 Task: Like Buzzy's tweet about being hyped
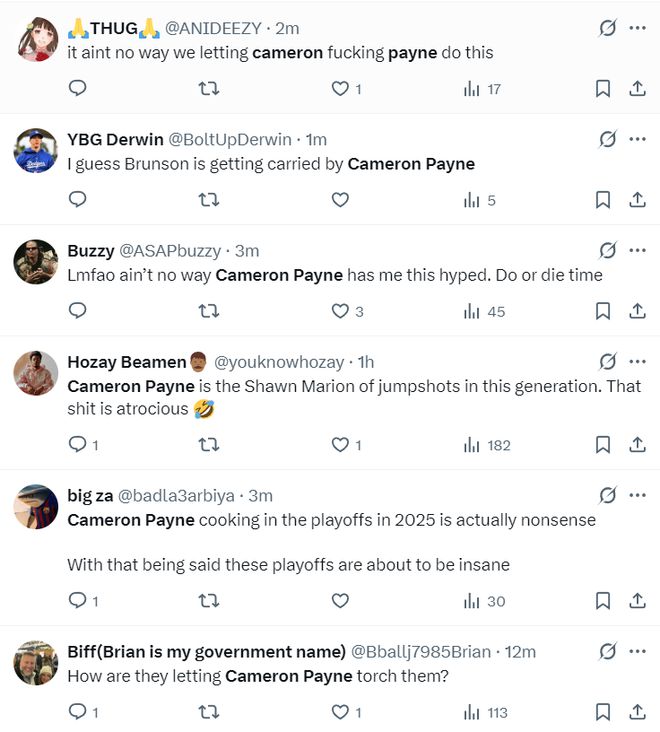(340, 311)
